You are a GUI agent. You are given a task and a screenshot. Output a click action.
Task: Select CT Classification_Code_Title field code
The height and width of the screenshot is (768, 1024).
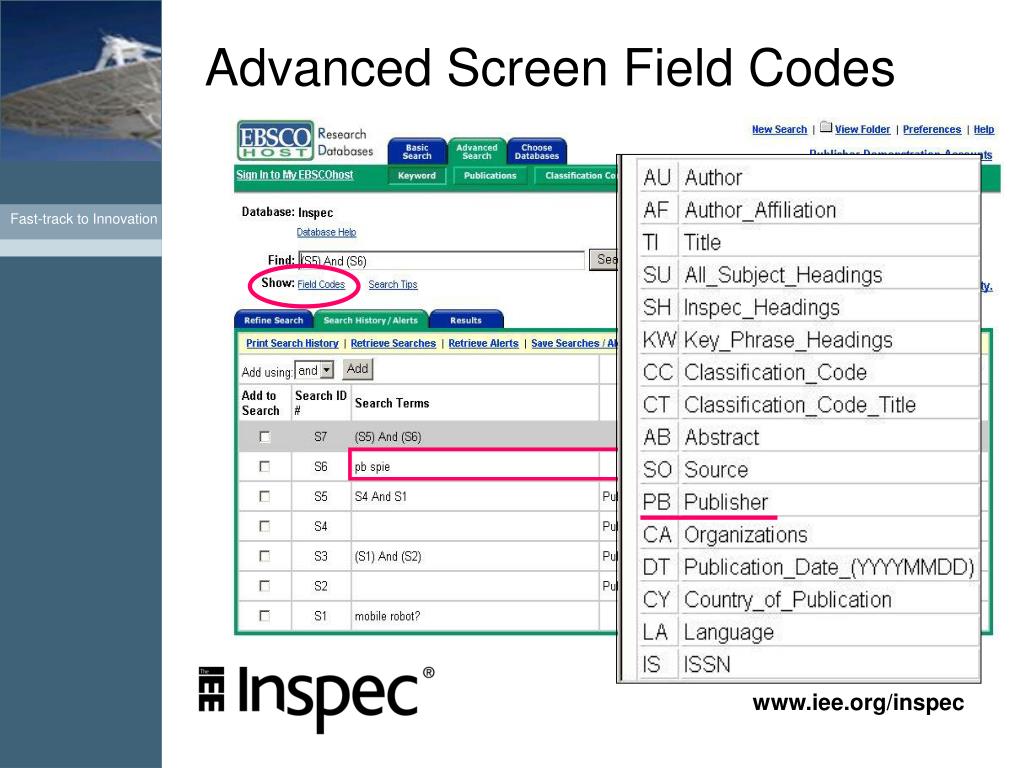coord(810,405)
